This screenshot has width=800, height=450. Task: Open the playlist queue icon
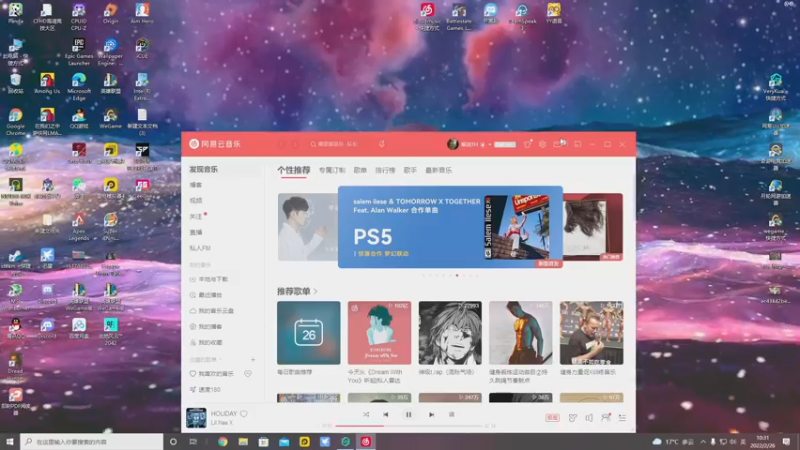click(x=622, y=418)
